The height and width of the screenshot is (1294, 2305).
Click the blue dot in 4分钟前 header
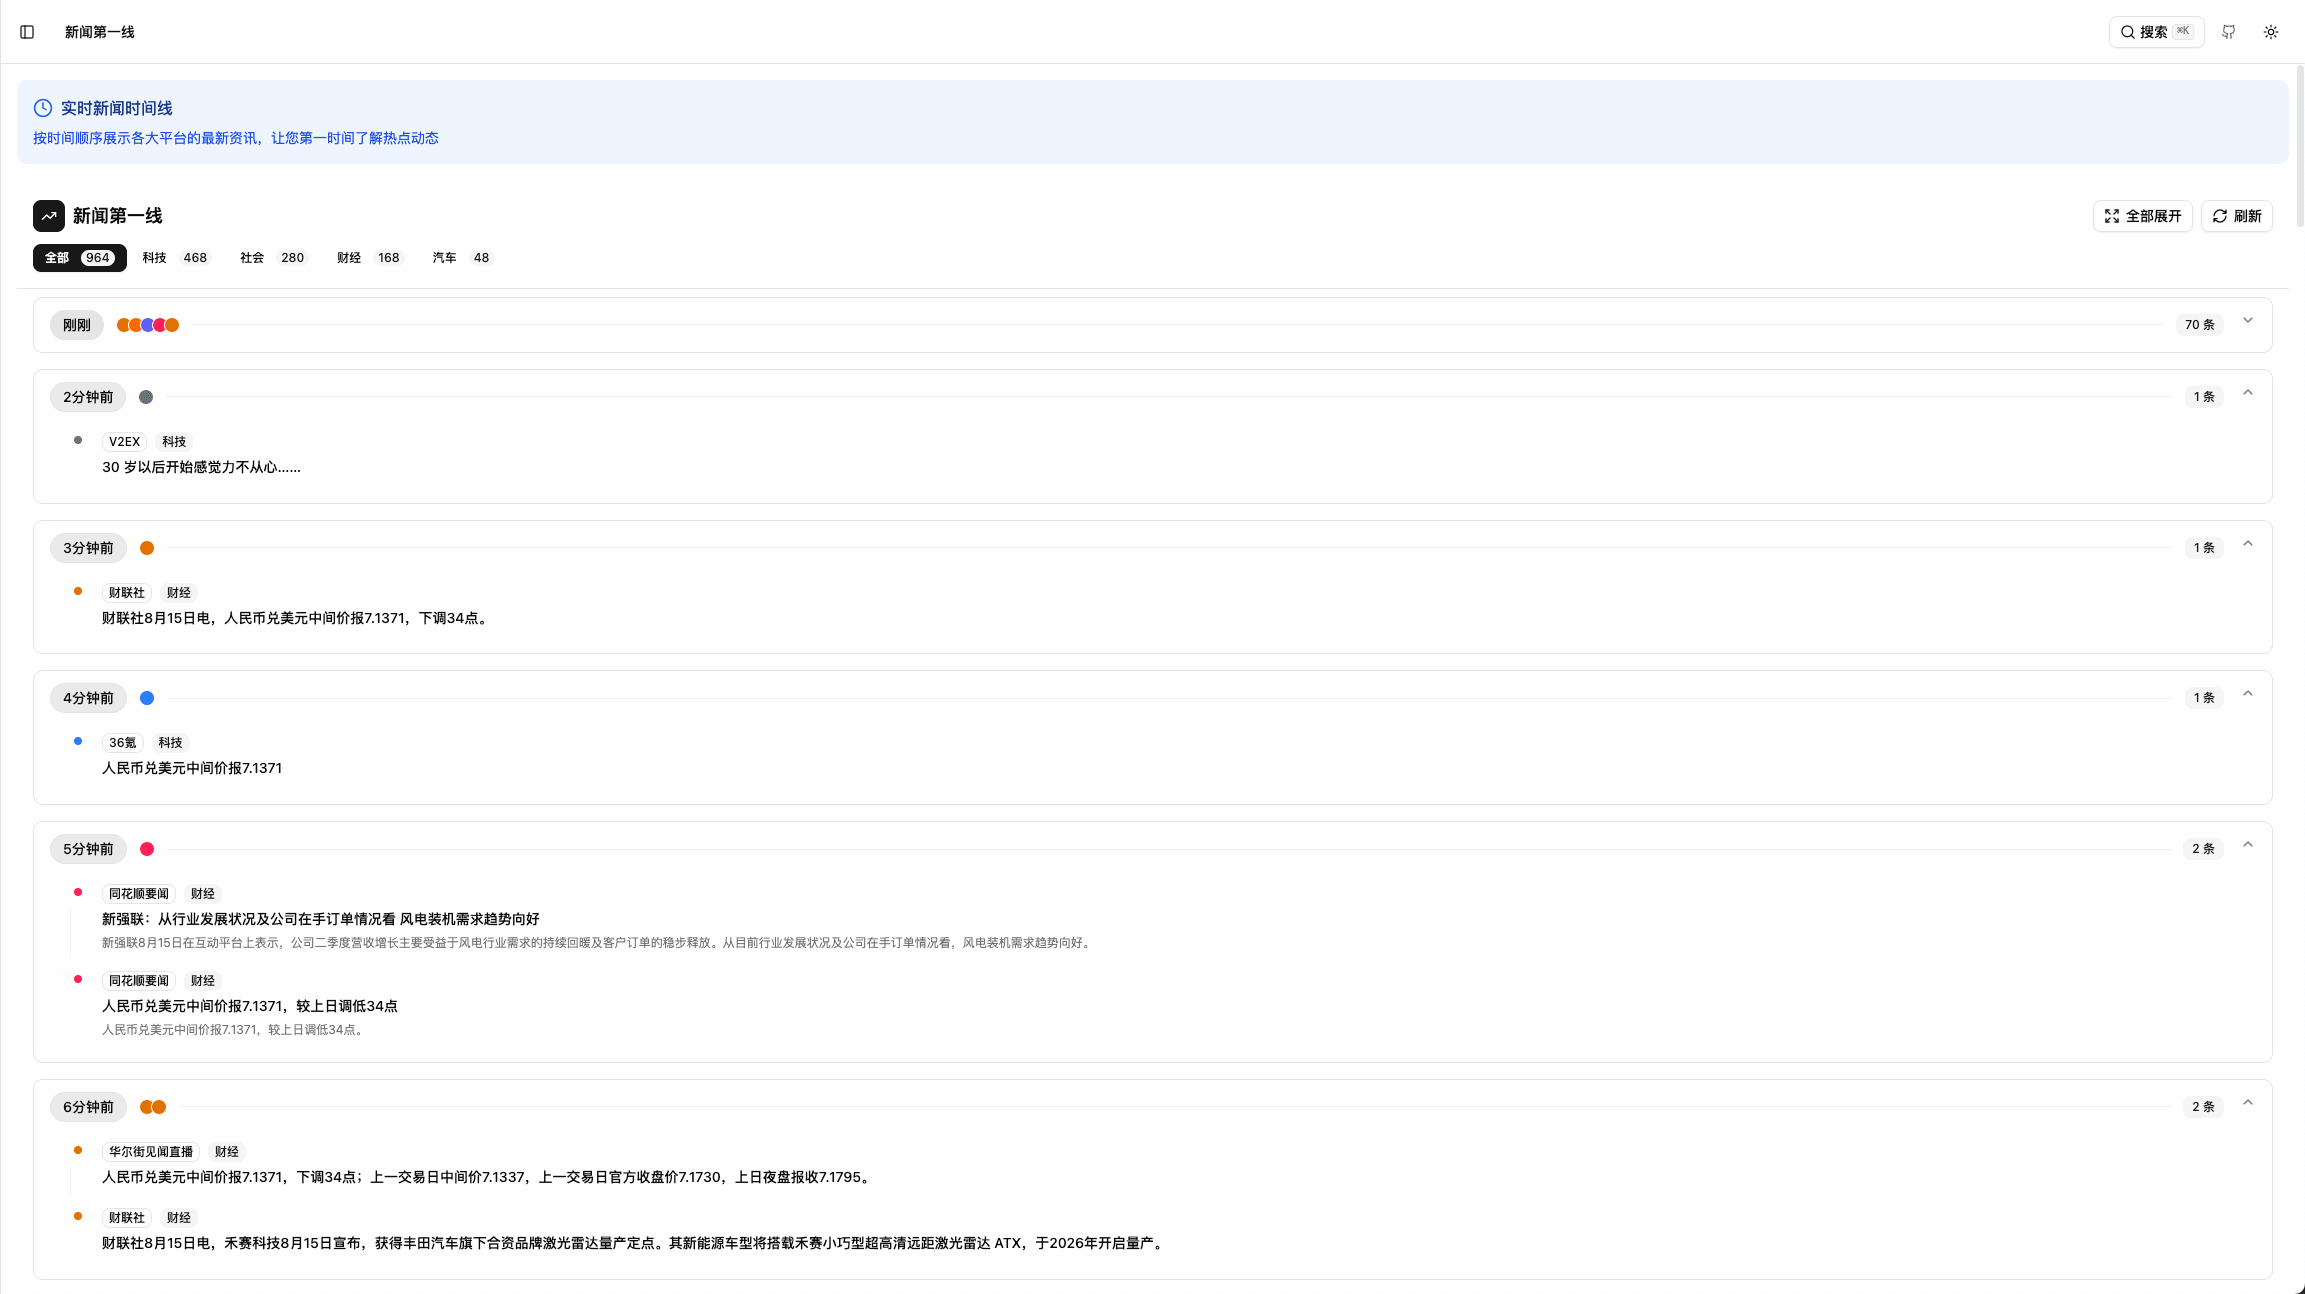pos(147,698)
